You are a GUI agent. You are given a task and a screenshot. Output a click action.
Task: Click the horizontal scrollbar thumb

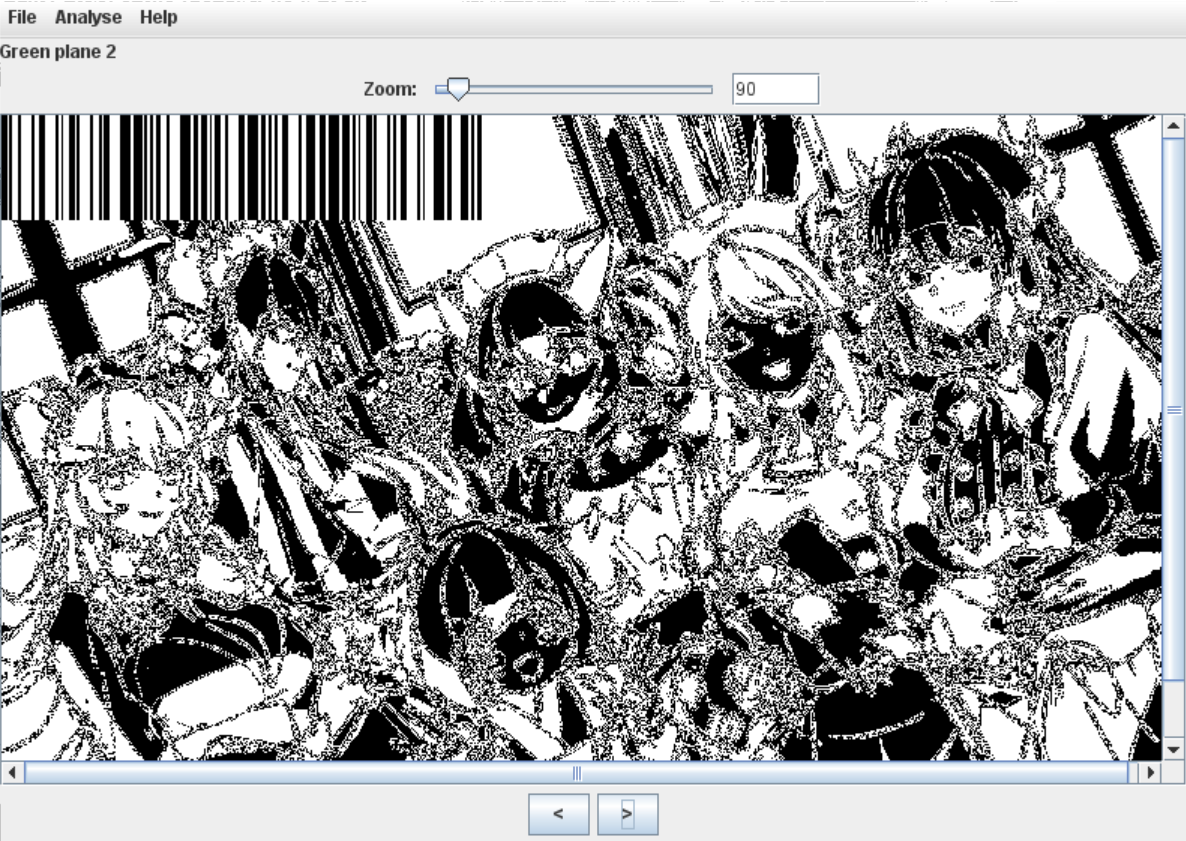coord(577,773)
